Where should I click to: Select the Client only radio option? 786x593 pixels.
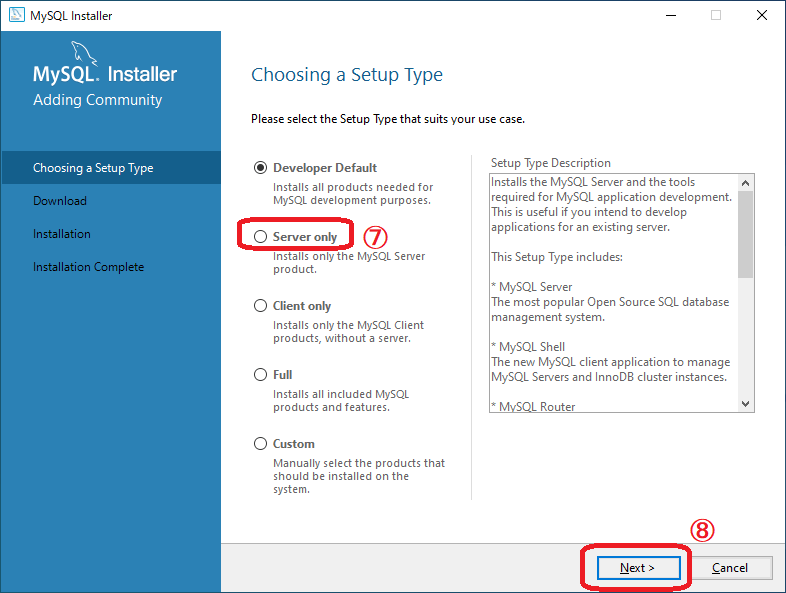click(260, 306)
